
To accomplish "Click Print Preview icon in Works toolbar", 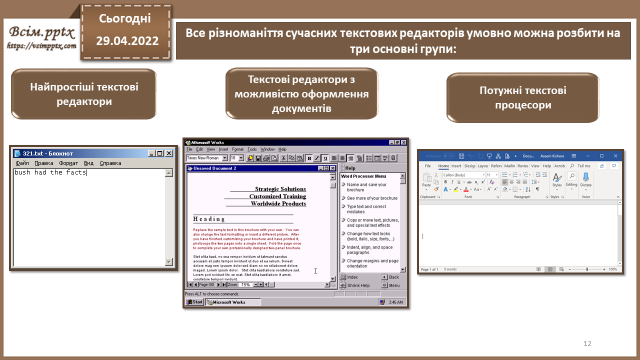I will click(x=274, y=158).
